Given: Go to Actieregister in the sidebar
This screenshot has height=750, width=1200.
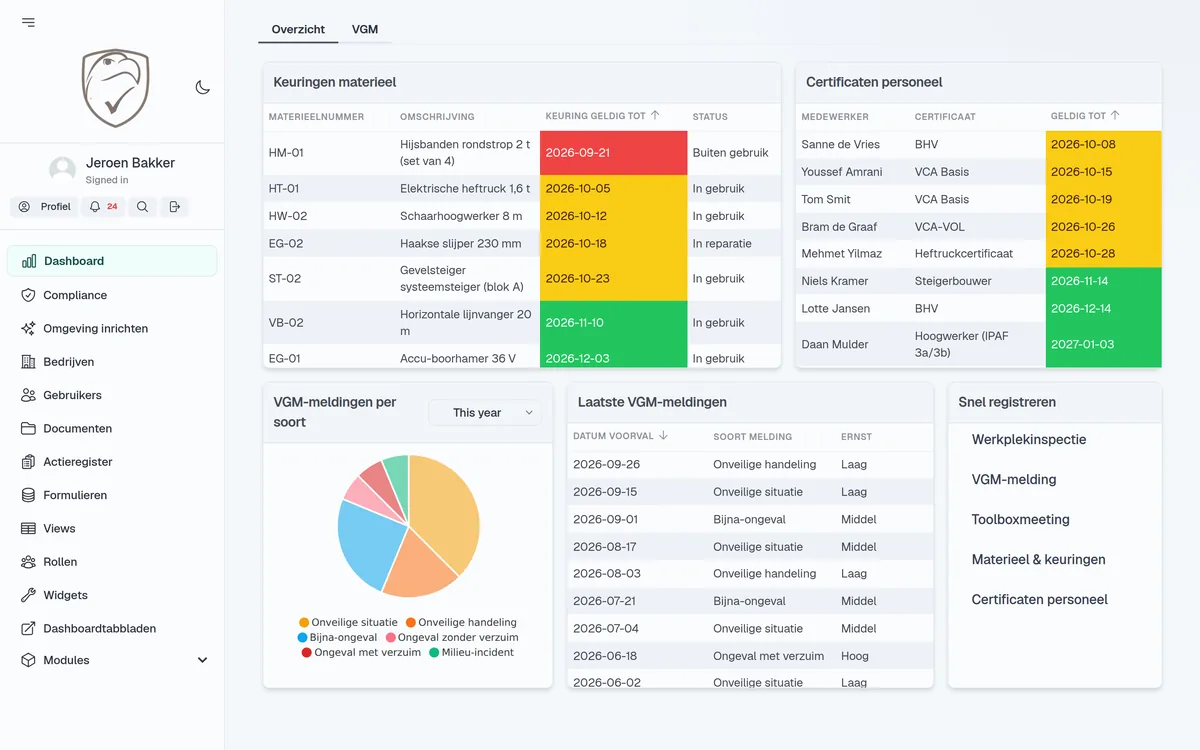Looking at the screenshot, I should coord(112,462).
